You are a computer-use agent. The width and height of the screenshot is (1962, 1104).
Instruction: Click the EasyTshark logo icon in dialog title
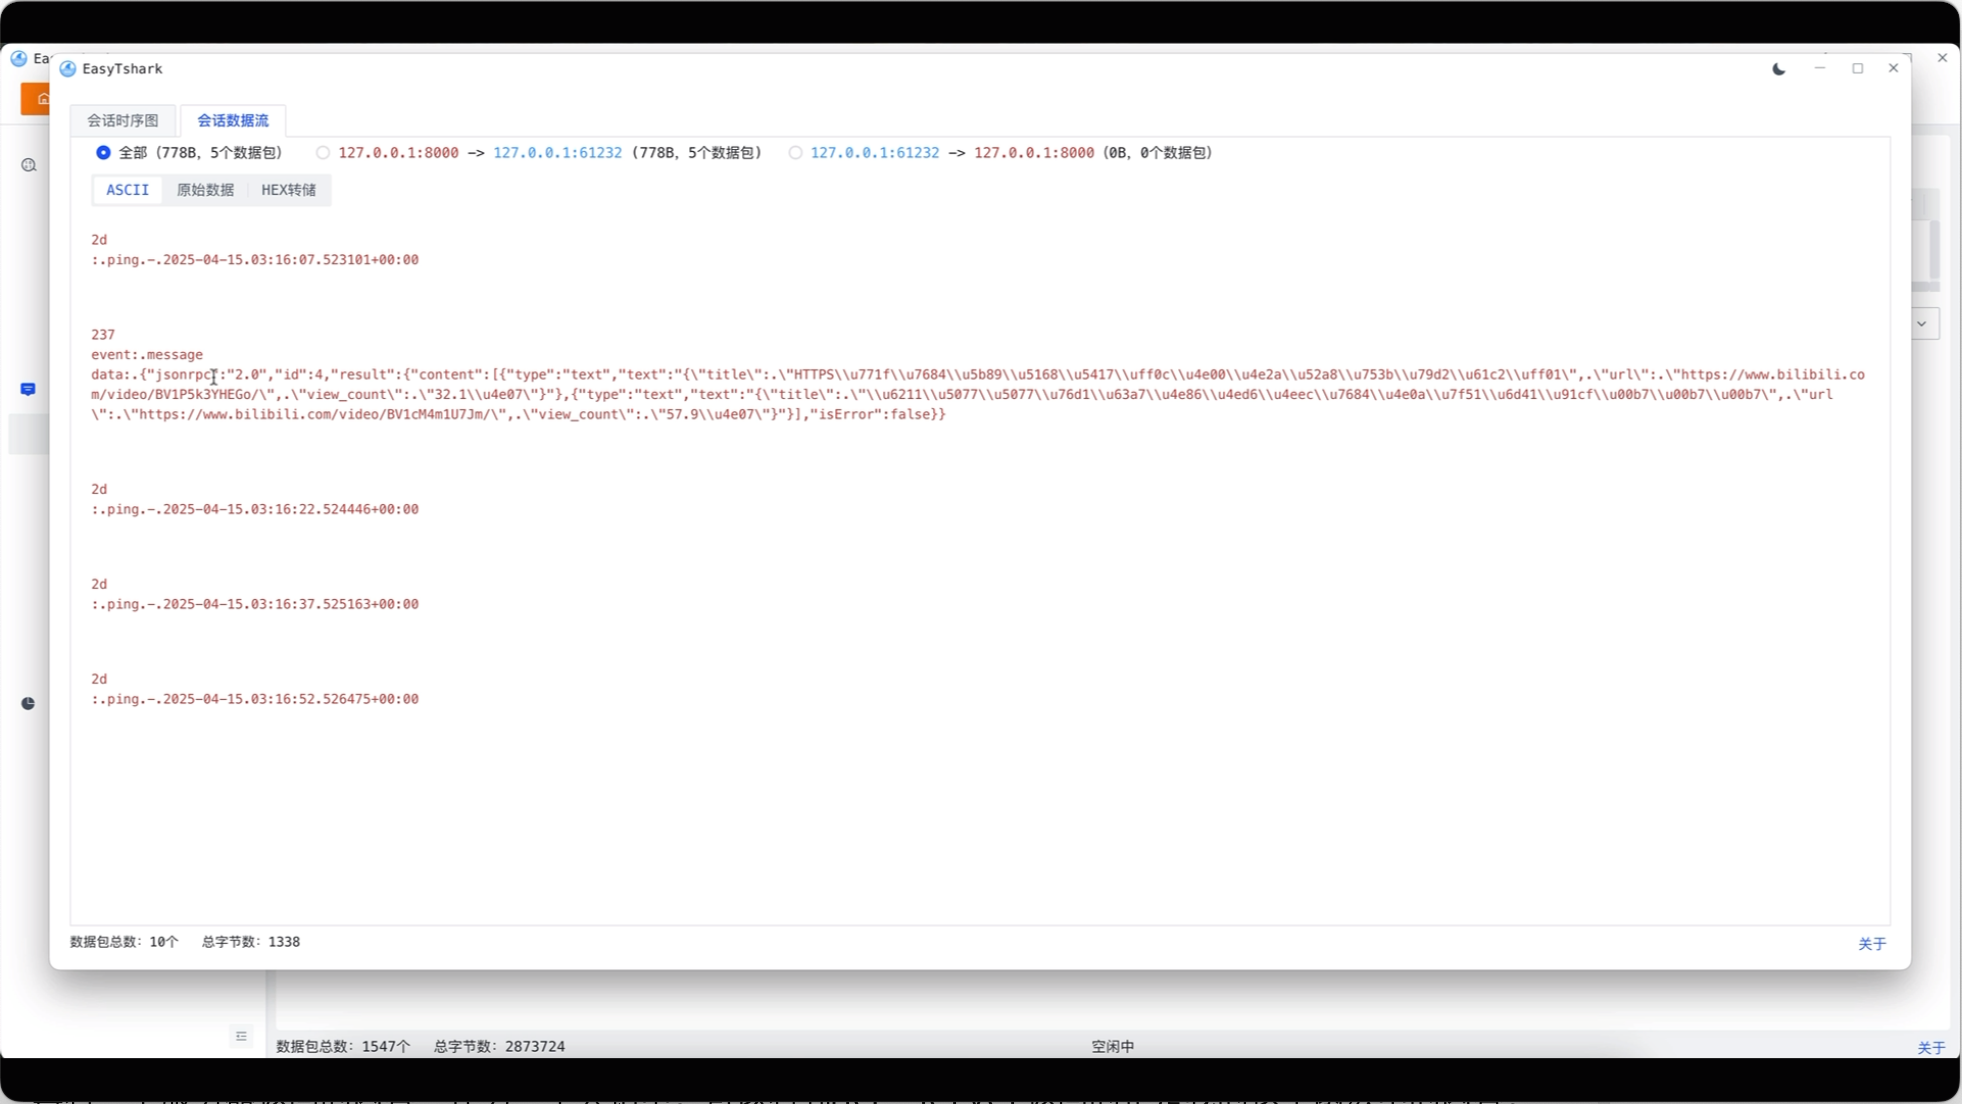[68, 69]
